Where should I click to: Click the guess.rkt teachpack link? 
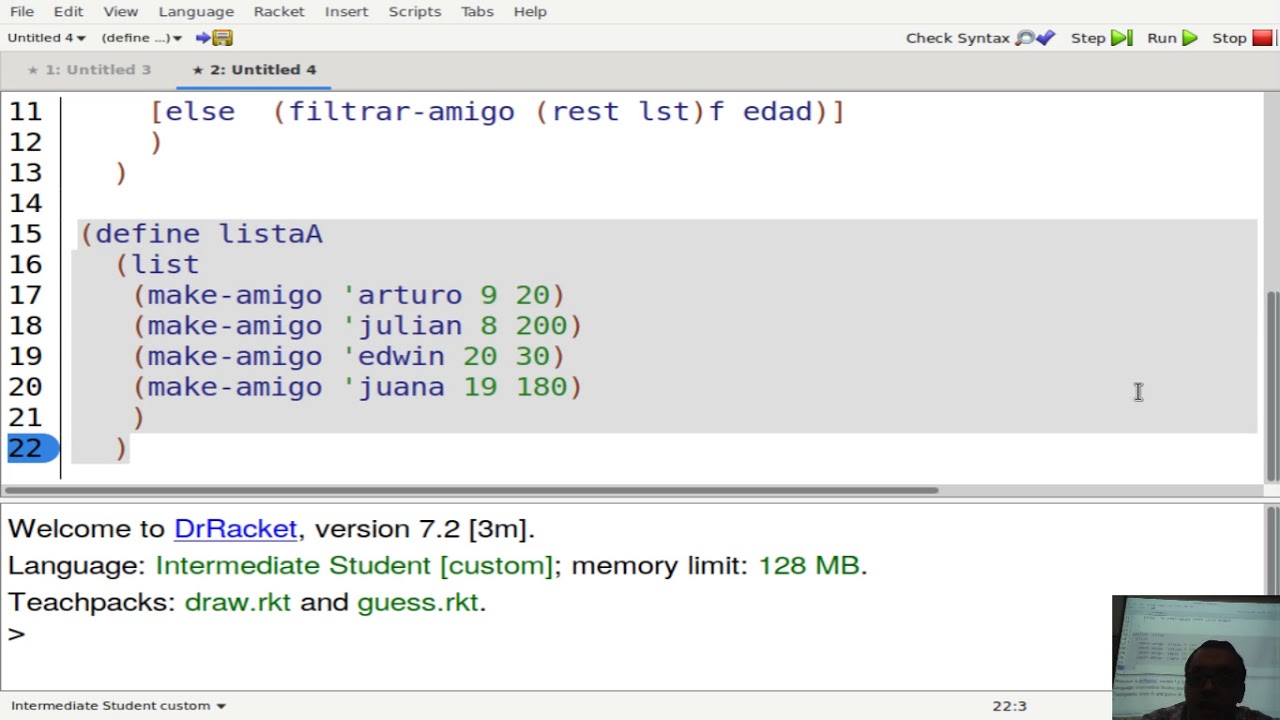(x=417, y=602)
